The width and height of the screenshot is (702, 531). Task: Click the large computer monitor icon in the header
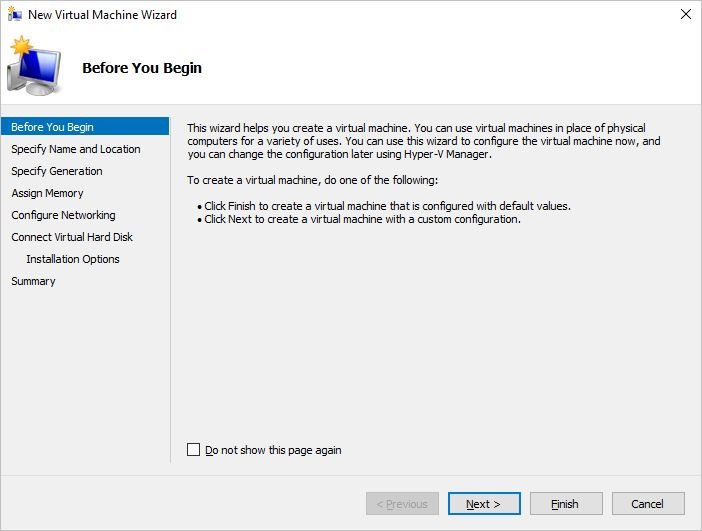(x=34, y=68)
